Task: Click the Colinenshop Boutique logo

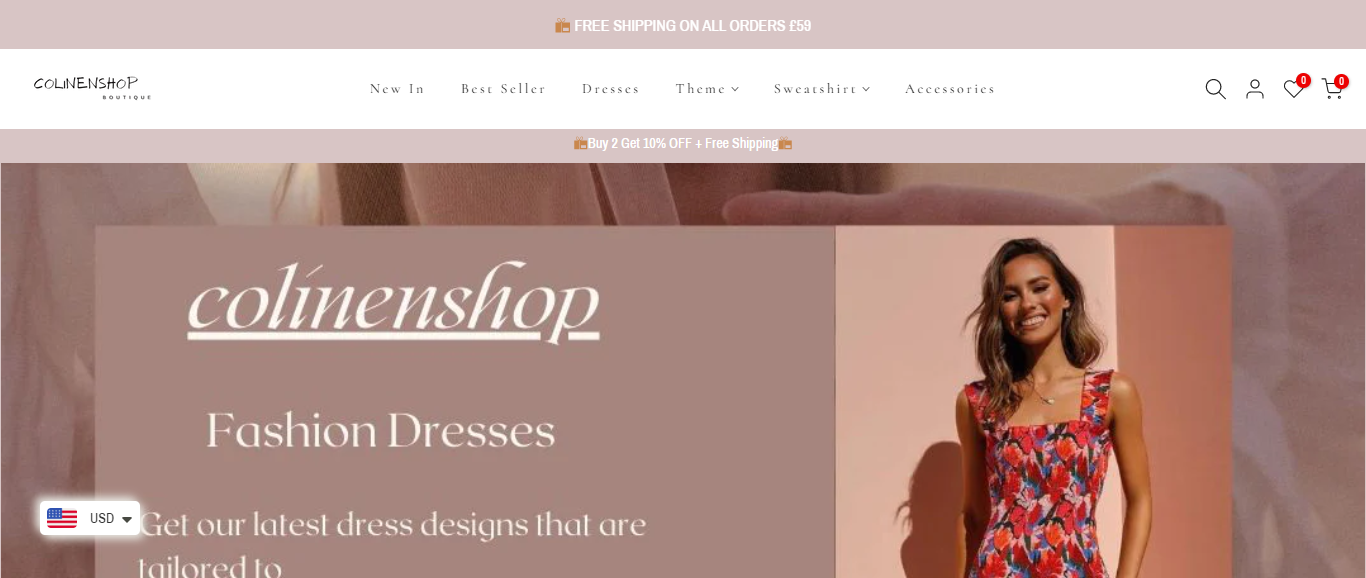Action: pyautogui.click(x=92, y=88)
